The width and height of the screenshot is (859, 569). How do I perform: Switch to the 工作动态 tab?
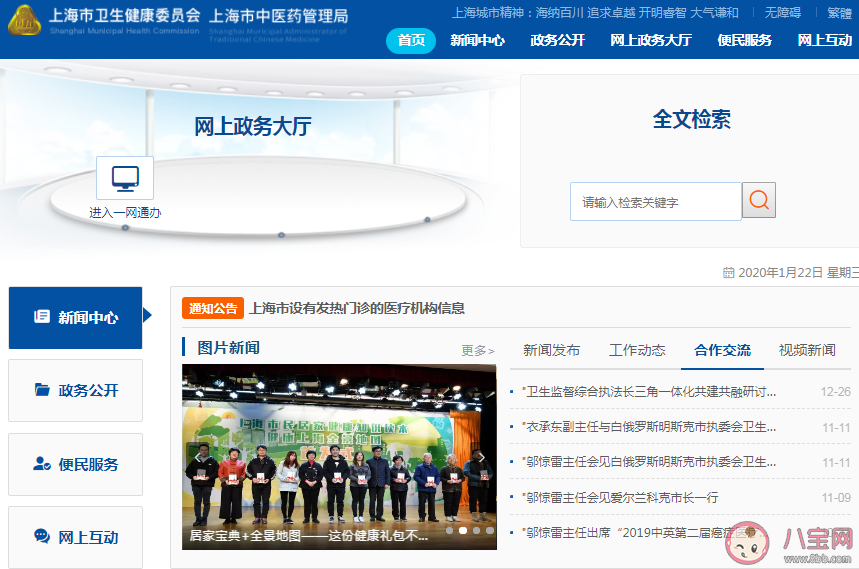[x=637, y=350]
